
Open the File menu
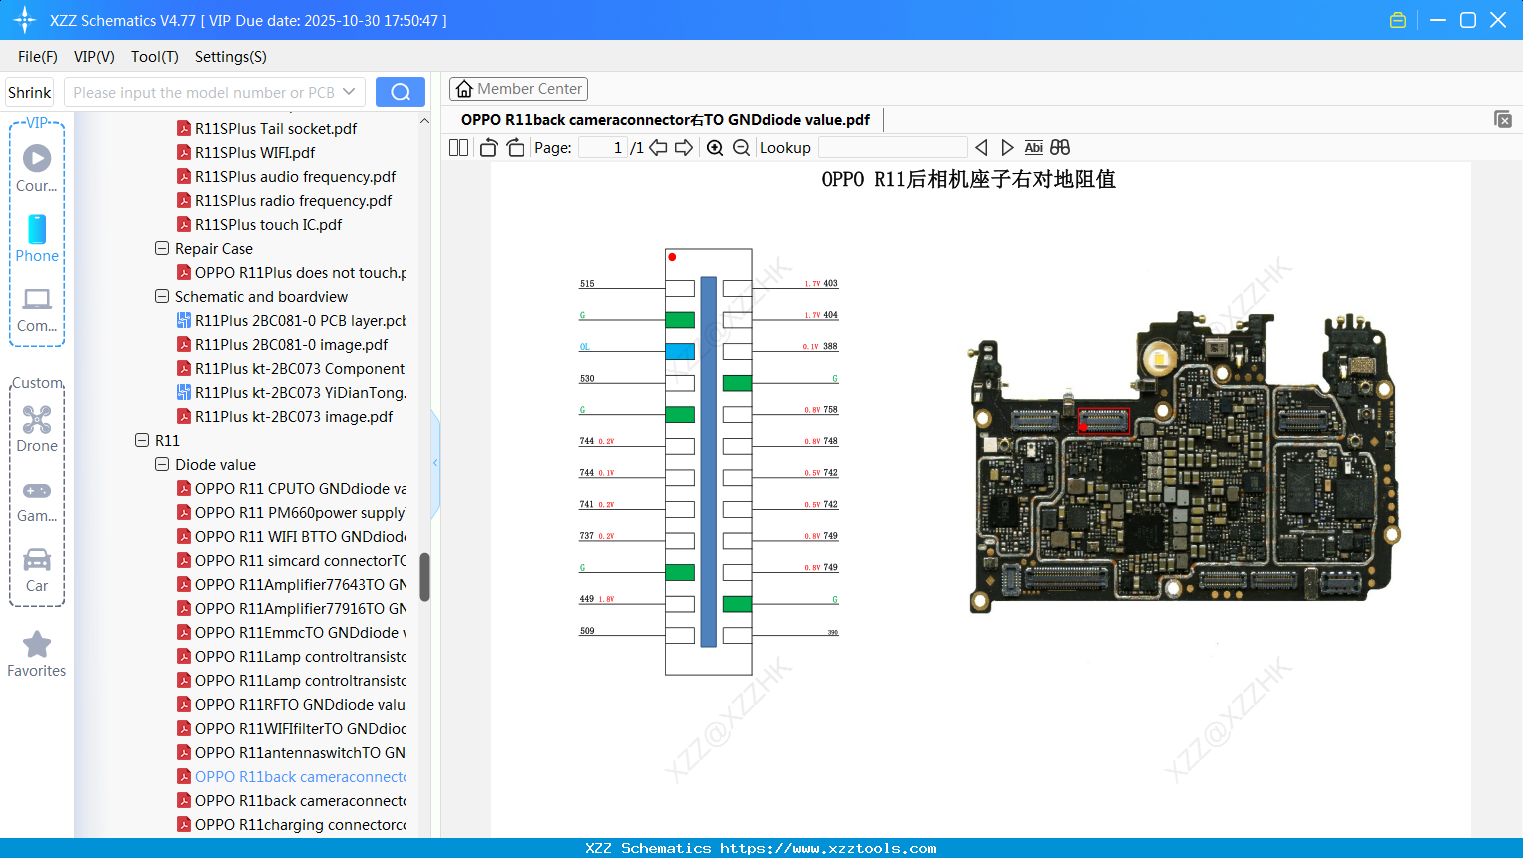pyautogui.click(x=38, y=57)
